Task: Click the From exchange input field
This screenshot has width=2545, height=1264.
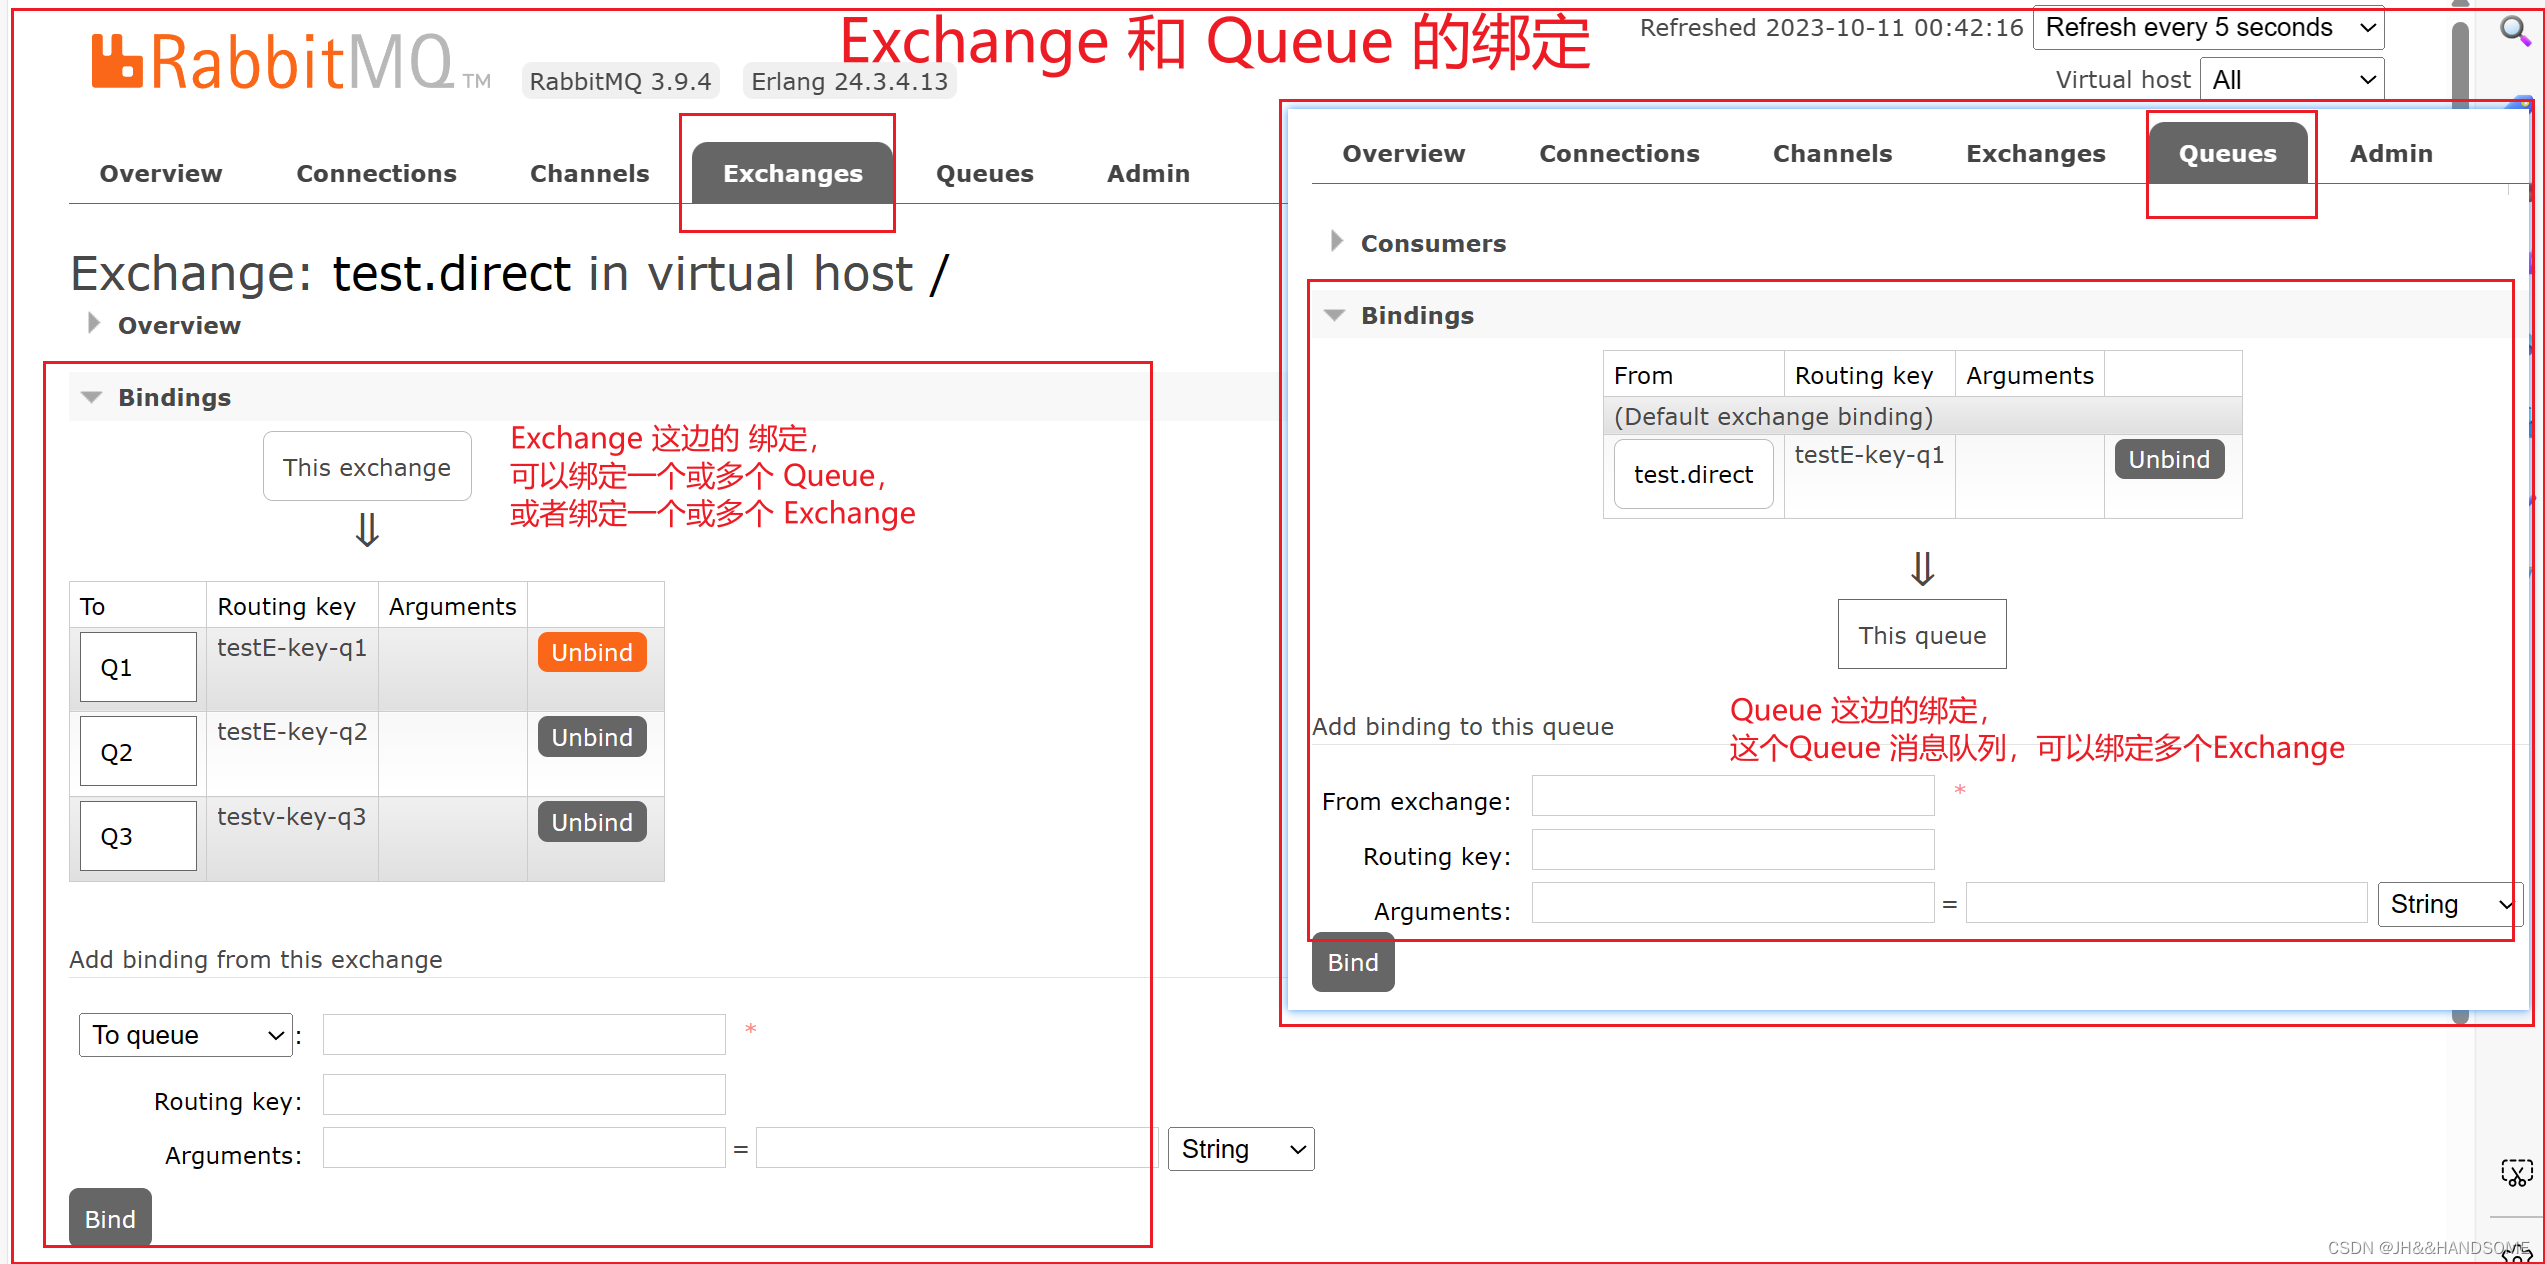Action: click(1732, 797)
